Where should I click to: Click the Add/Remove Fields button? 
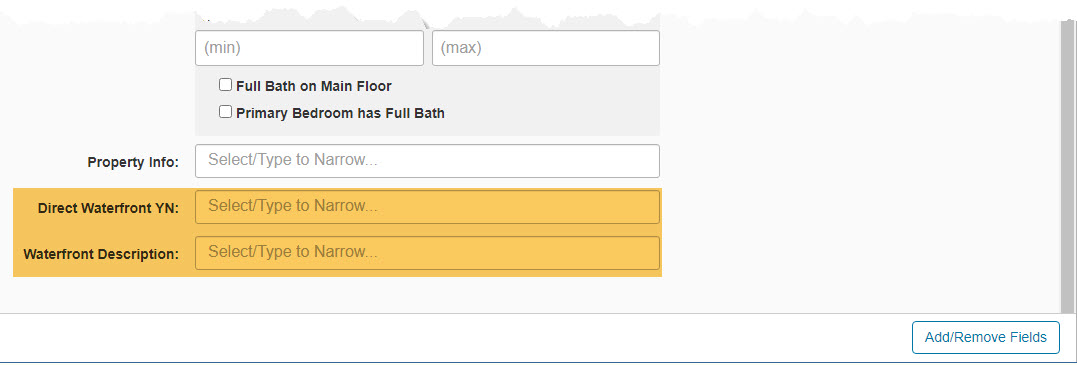[986, 338]
